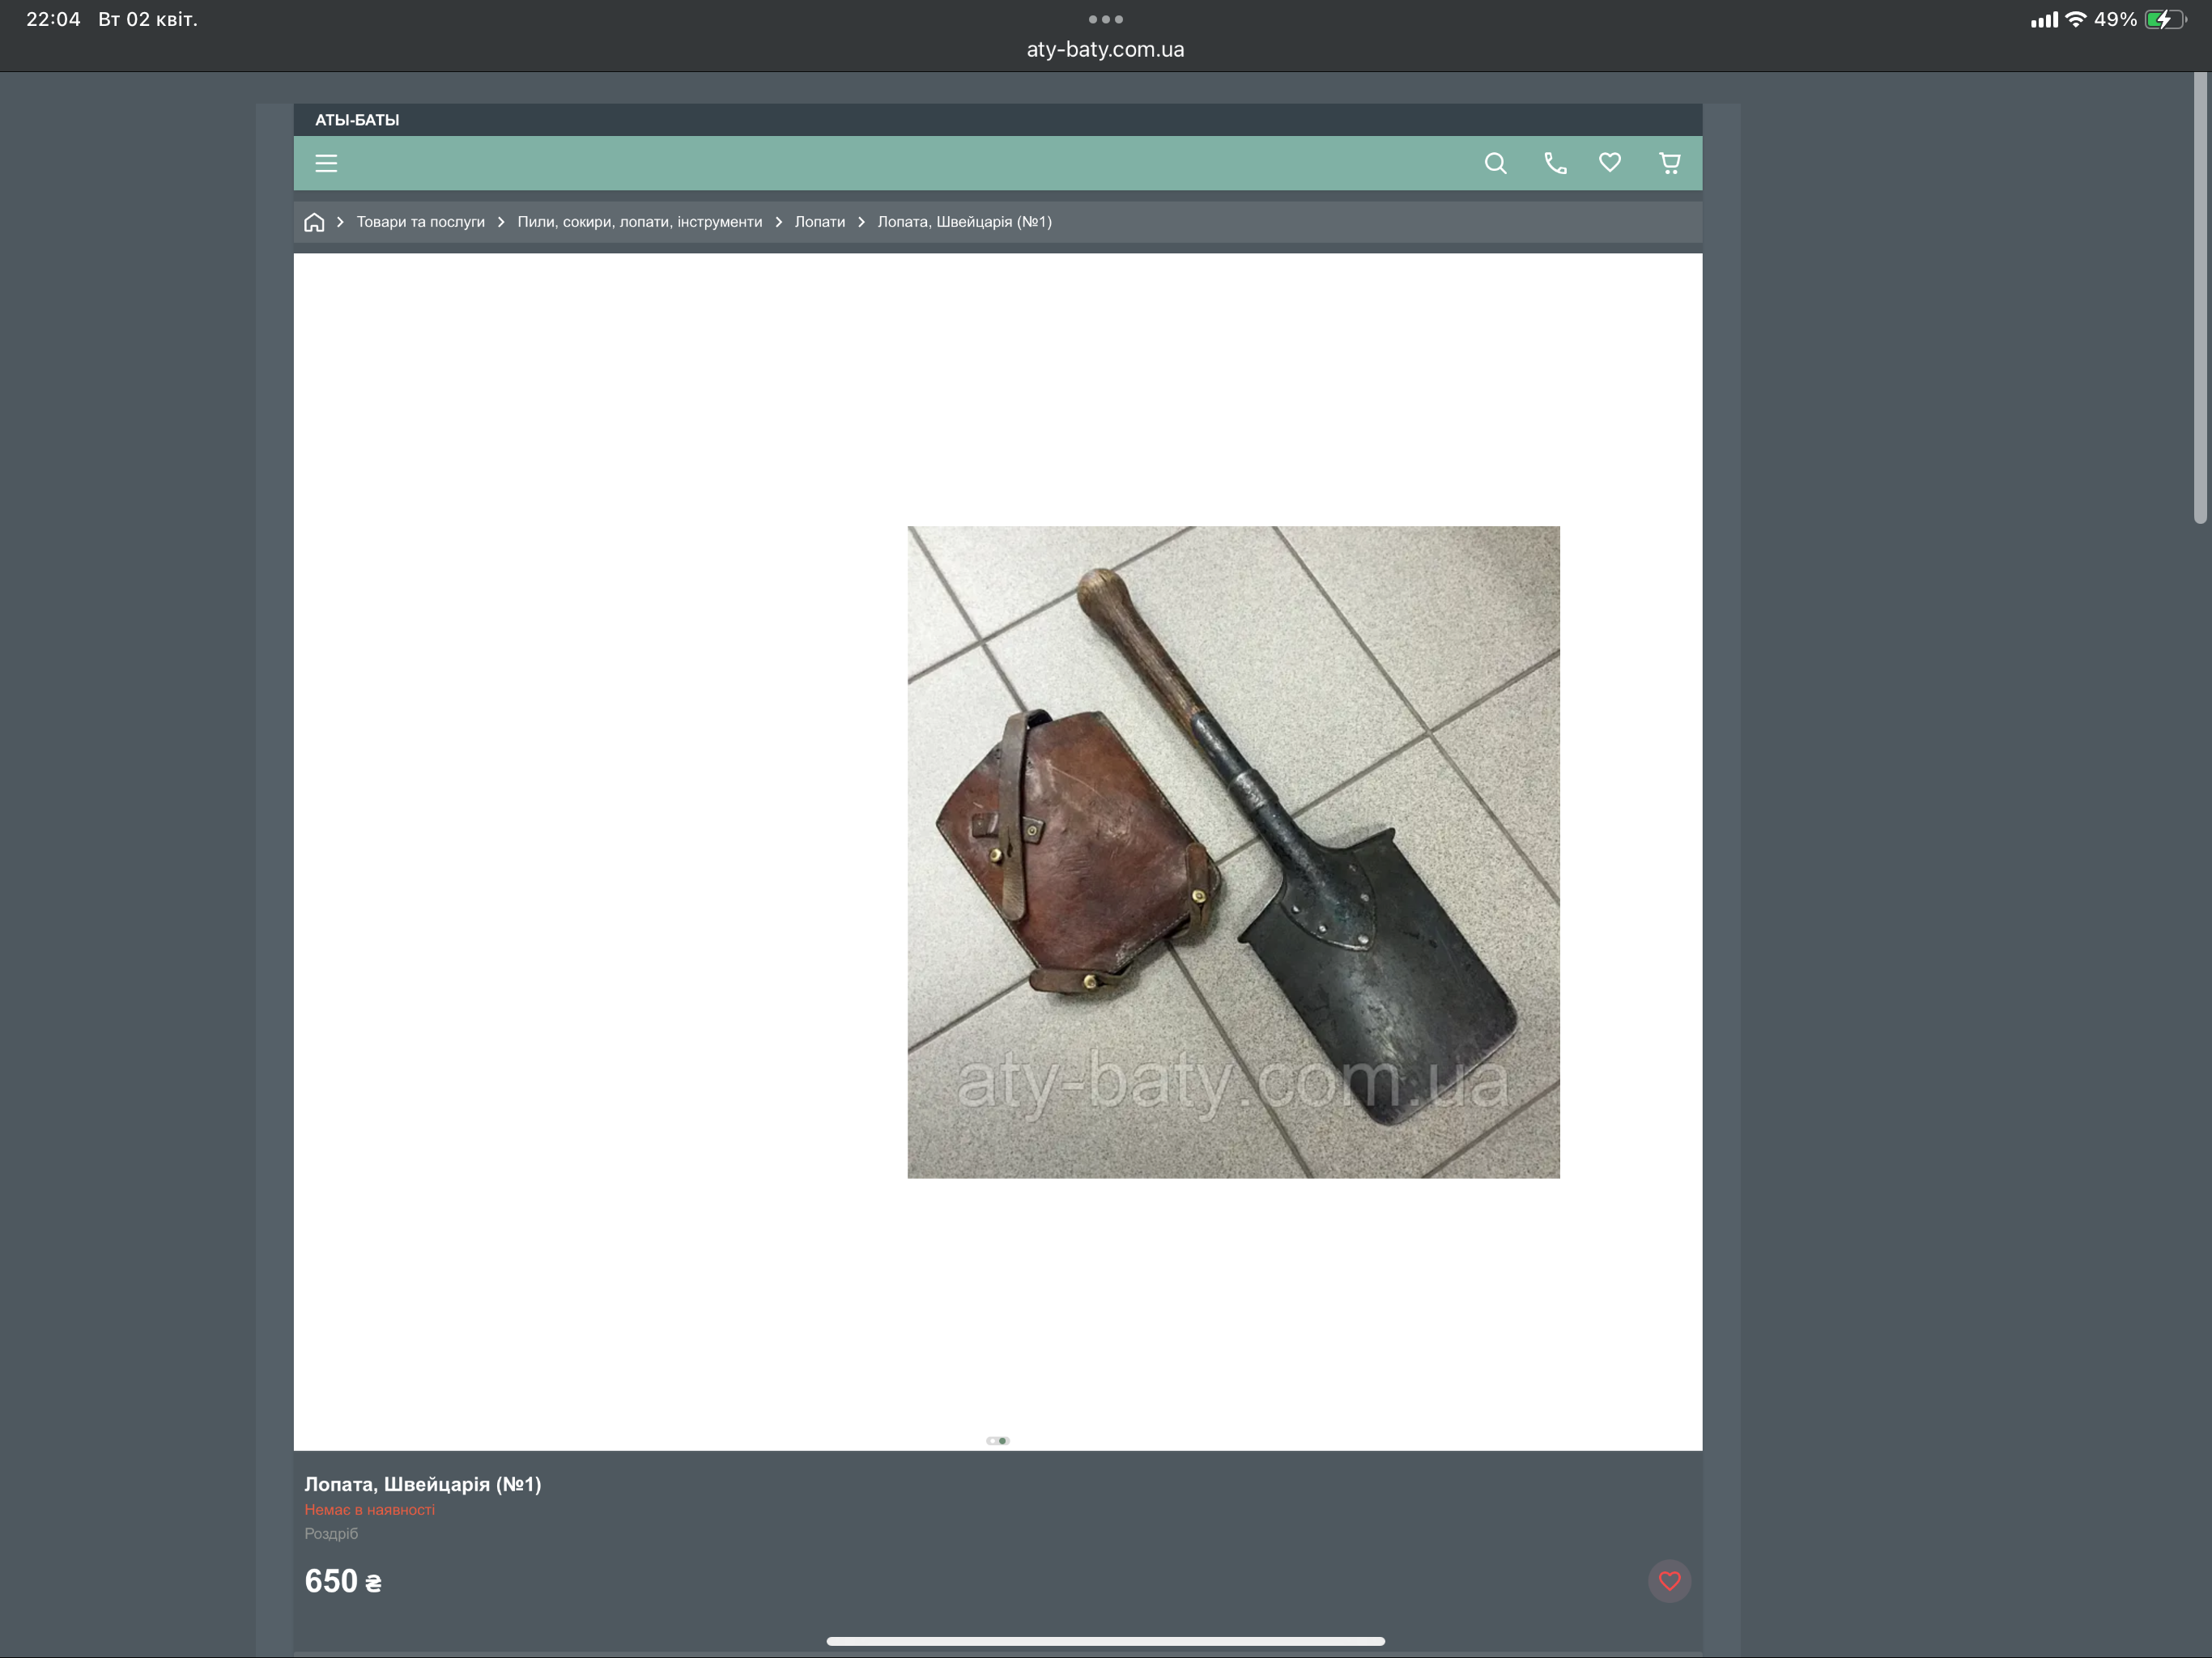The height and width of the screenshot is (1658, 2212).
Task: Open Товари та послуги breadcrumb
Action: coord(420,222)
